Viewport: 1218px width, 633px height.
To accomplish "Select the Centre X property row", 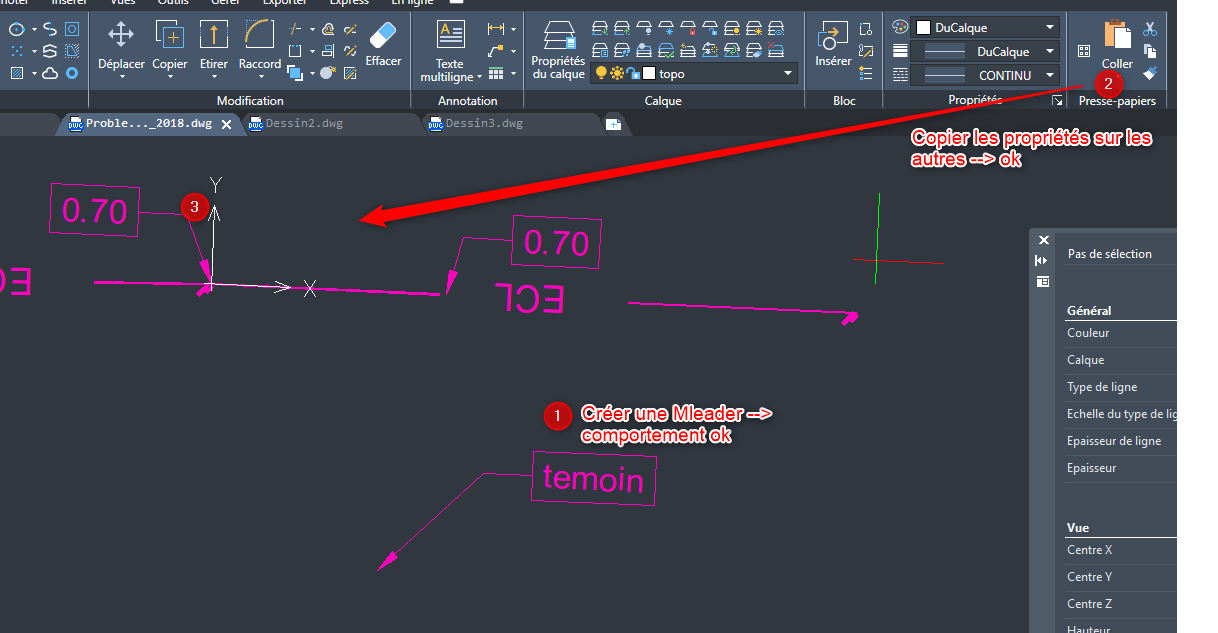I will click(1120, 550).
